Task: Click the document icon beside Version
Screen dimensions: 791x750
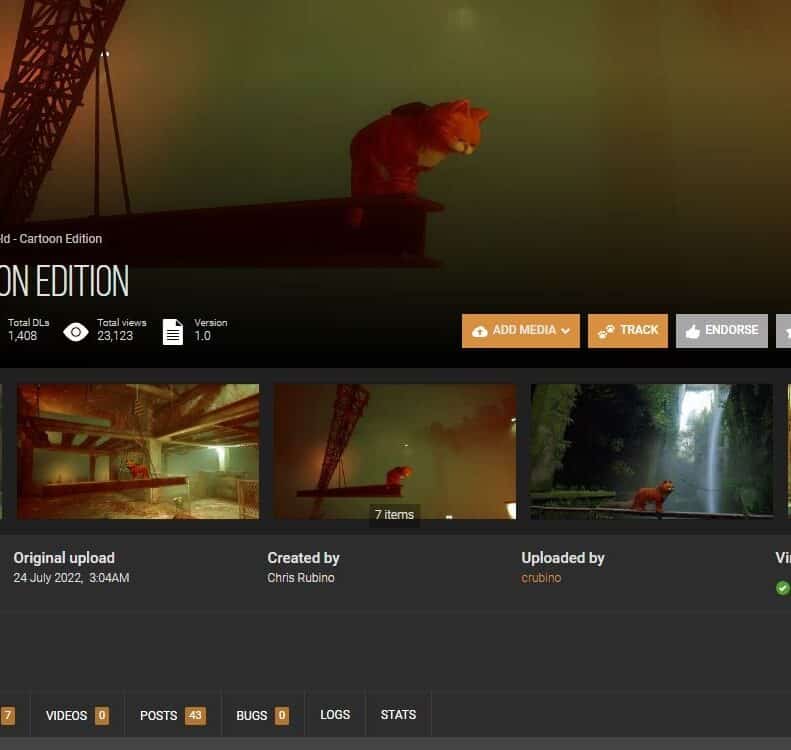Action: [x=173, y=332]
